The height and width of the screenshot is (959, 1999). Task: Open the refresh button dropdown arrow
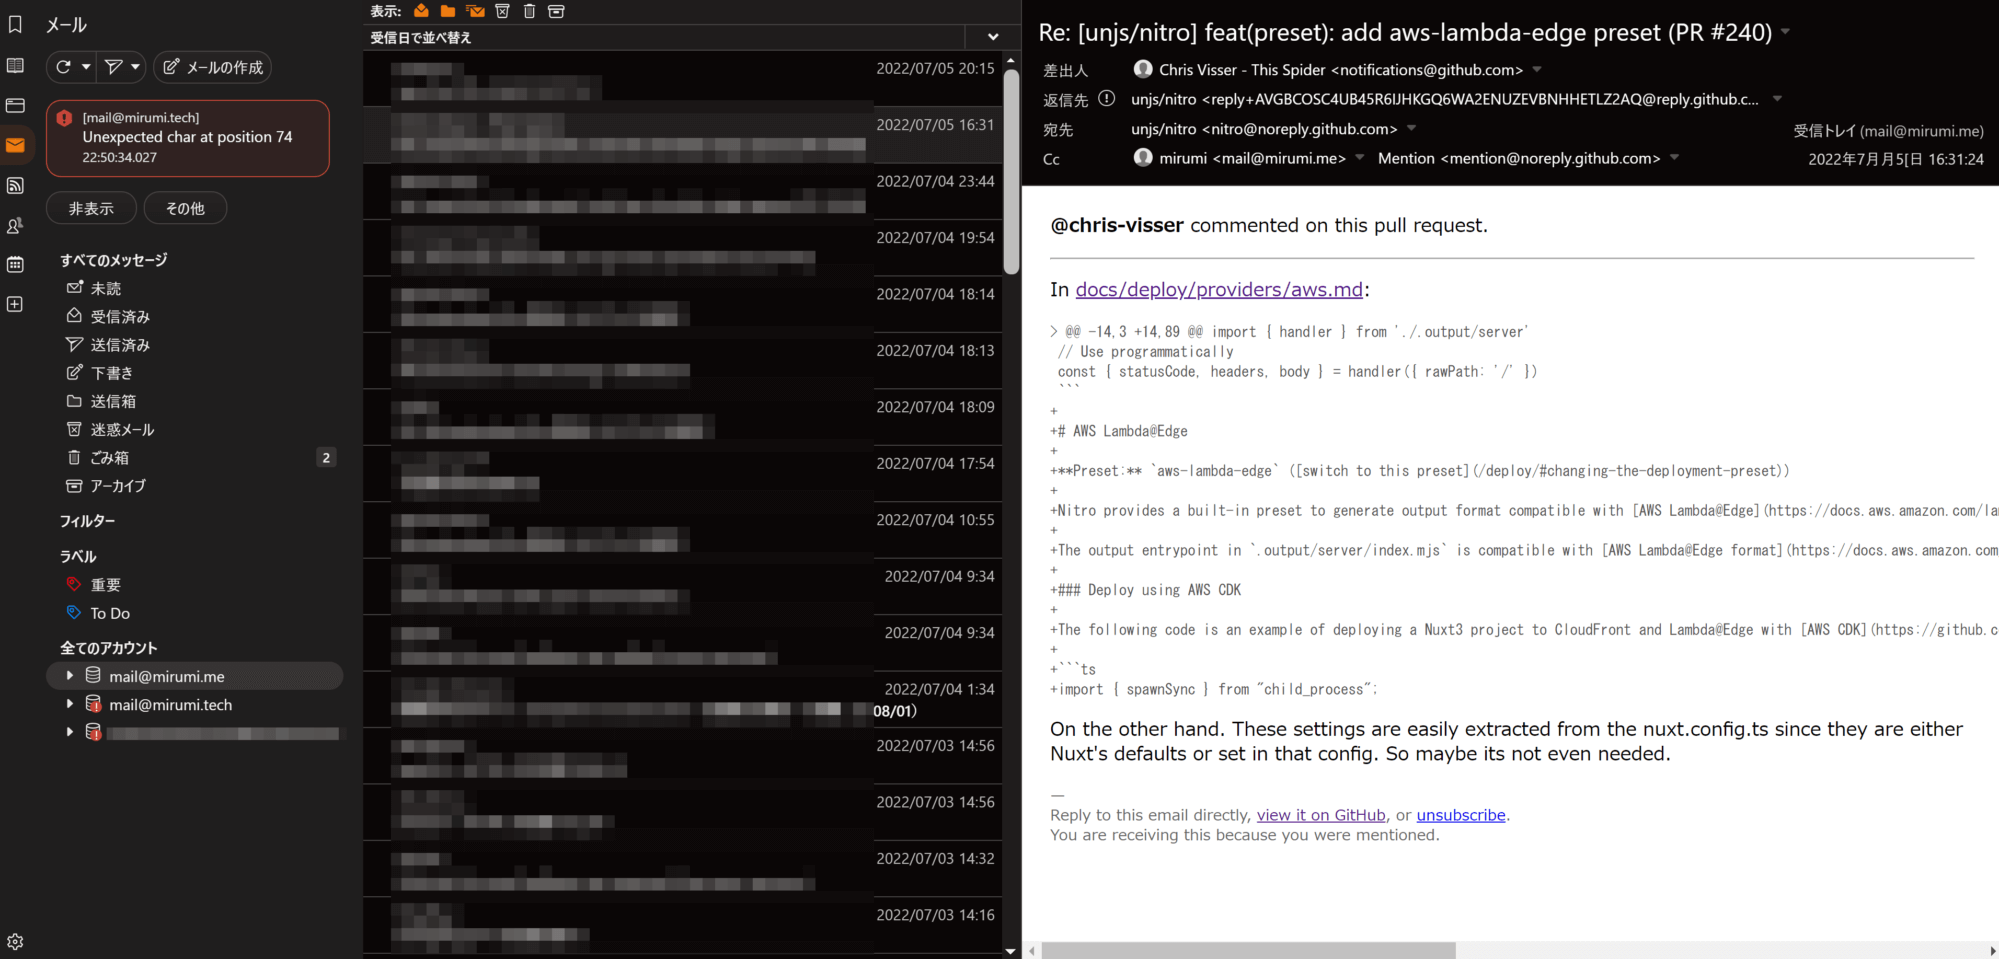point(86,67)
